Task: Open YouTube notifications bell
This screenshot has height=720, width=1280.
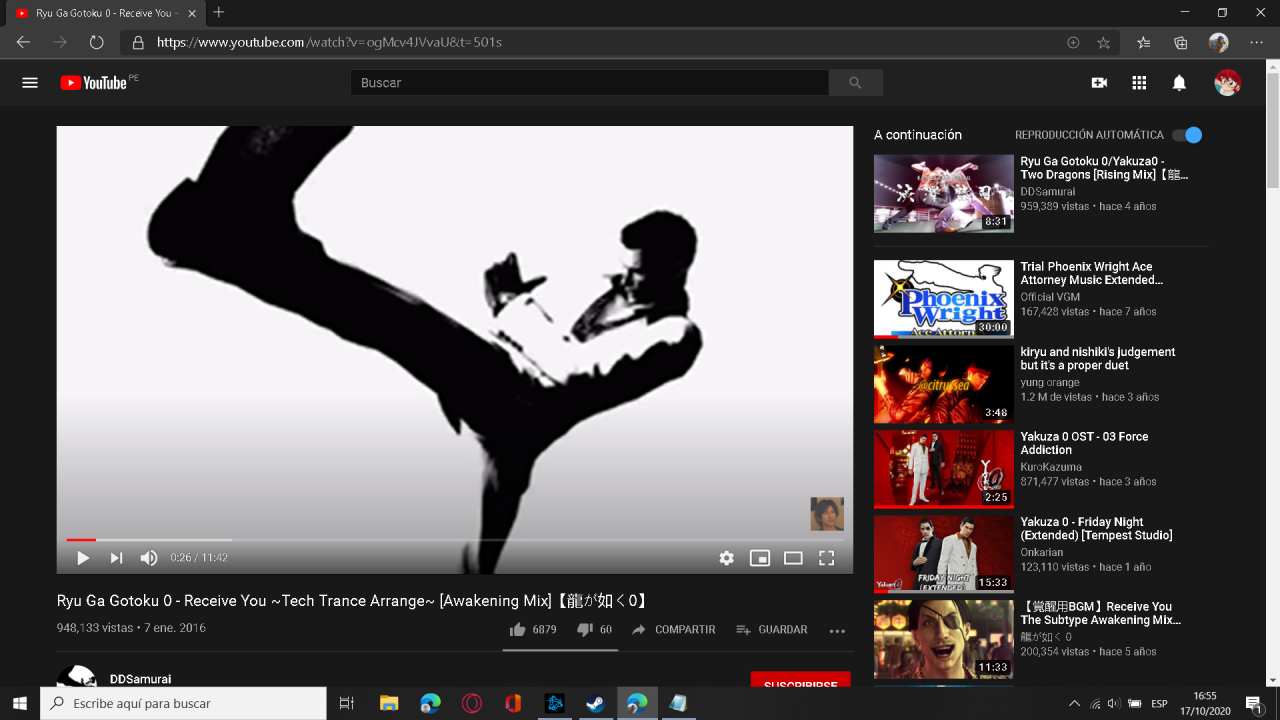Action: (x=1179, y=83)
